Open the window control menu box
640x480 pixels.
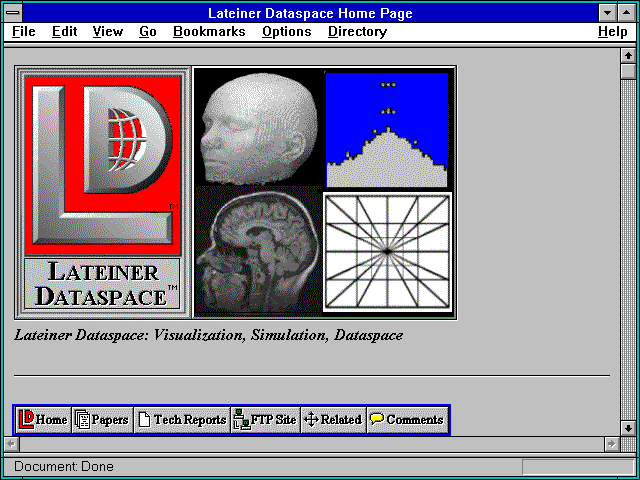(x=13, y=13)
